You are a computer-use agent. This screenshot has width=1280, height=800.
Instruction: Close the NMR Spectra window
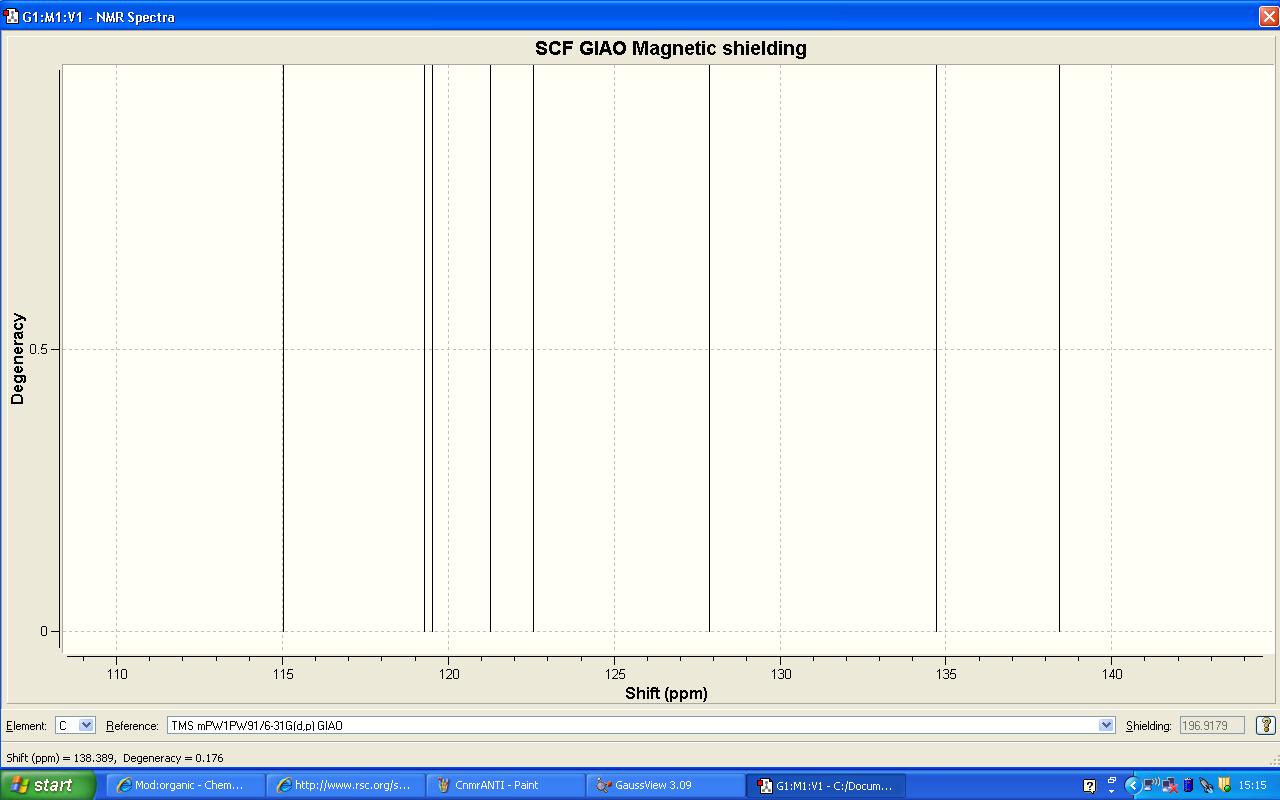[x=1268, y=16]
